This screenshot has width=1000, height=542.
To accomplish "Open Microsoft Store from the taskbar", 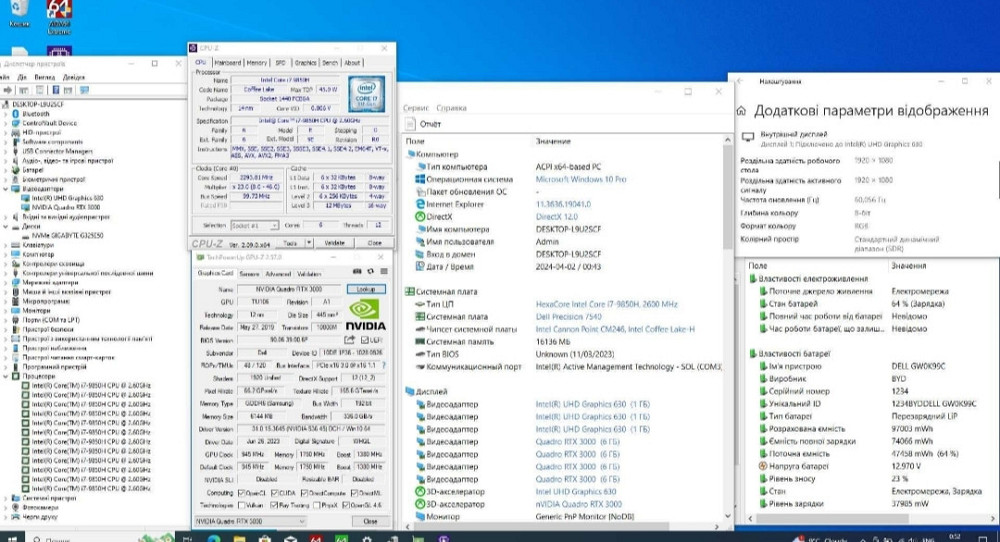I will point(265,538).
